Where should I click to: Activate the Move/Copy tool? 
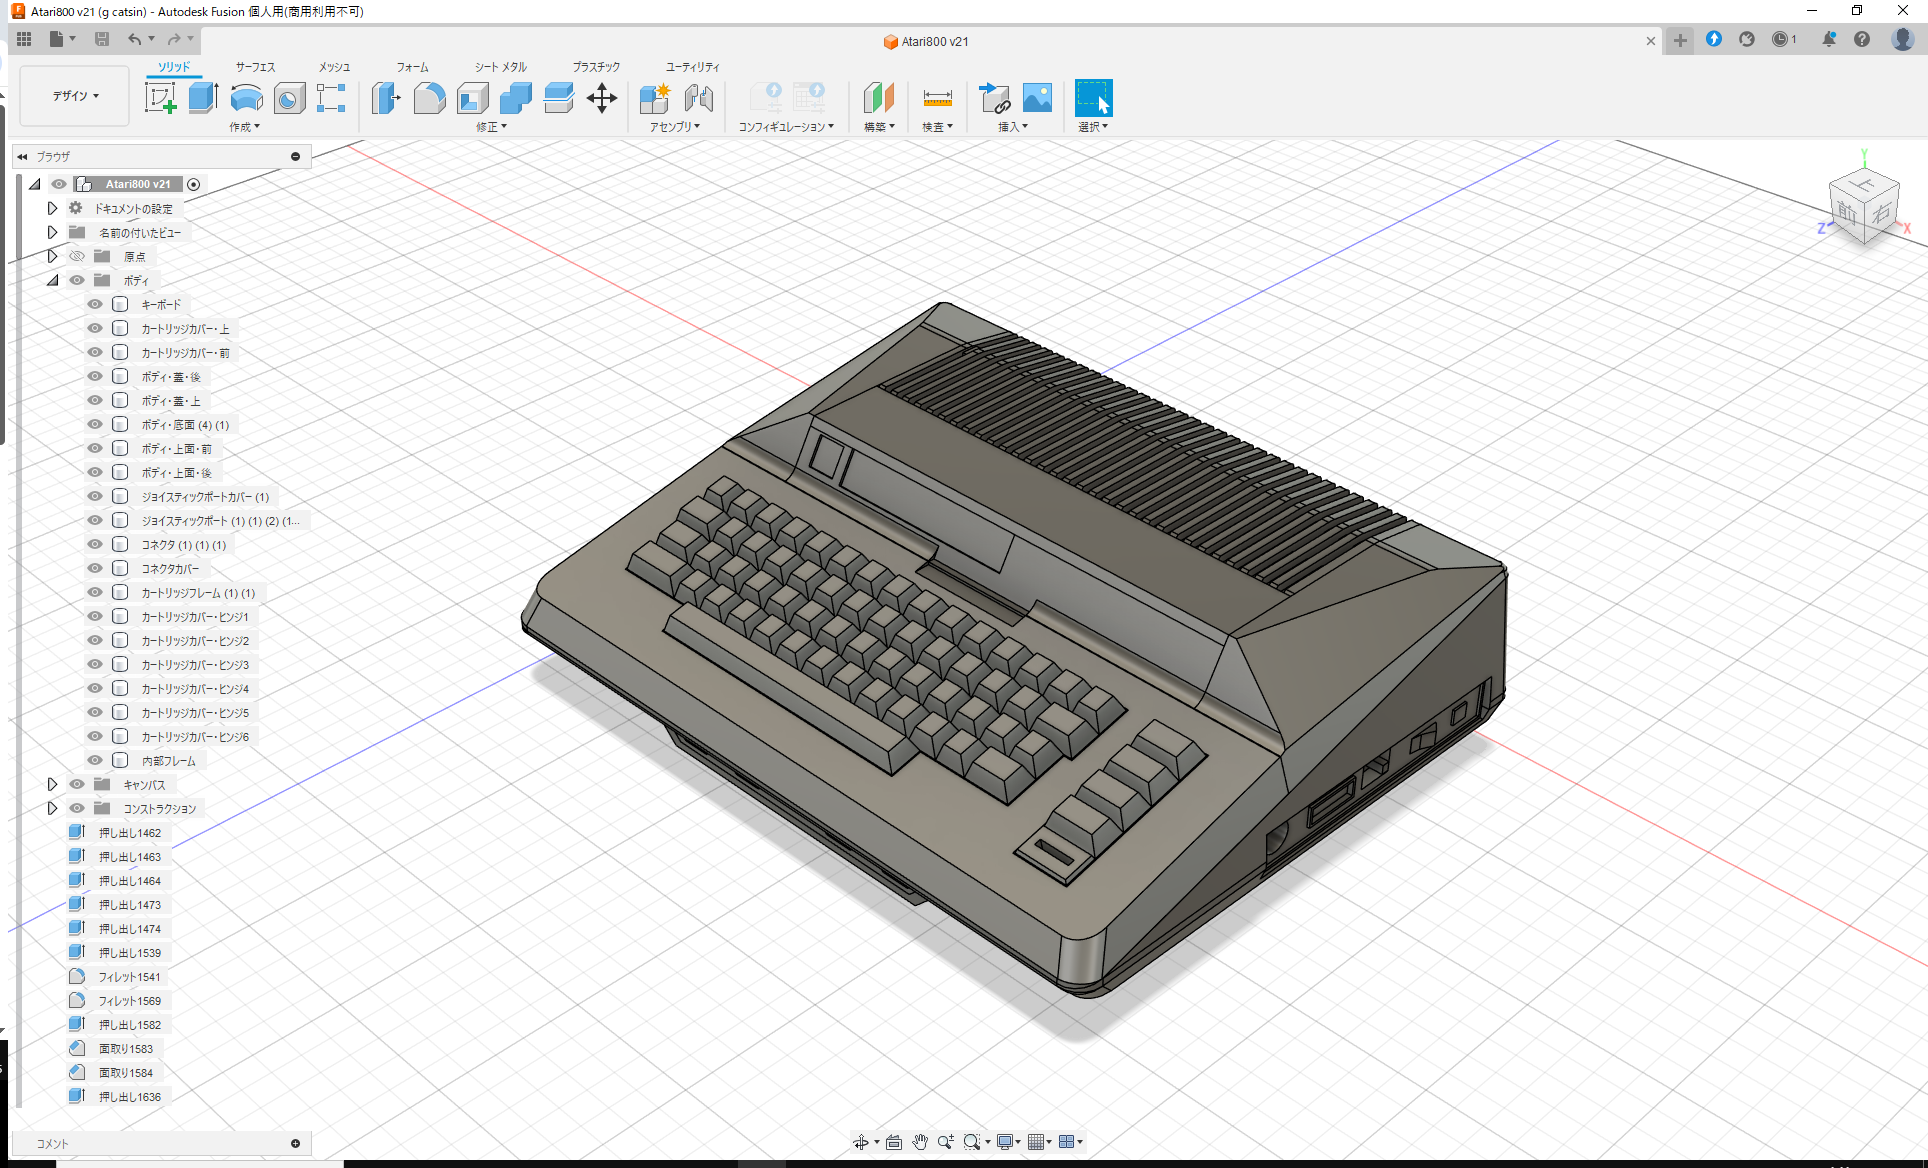tap(602, 98)
